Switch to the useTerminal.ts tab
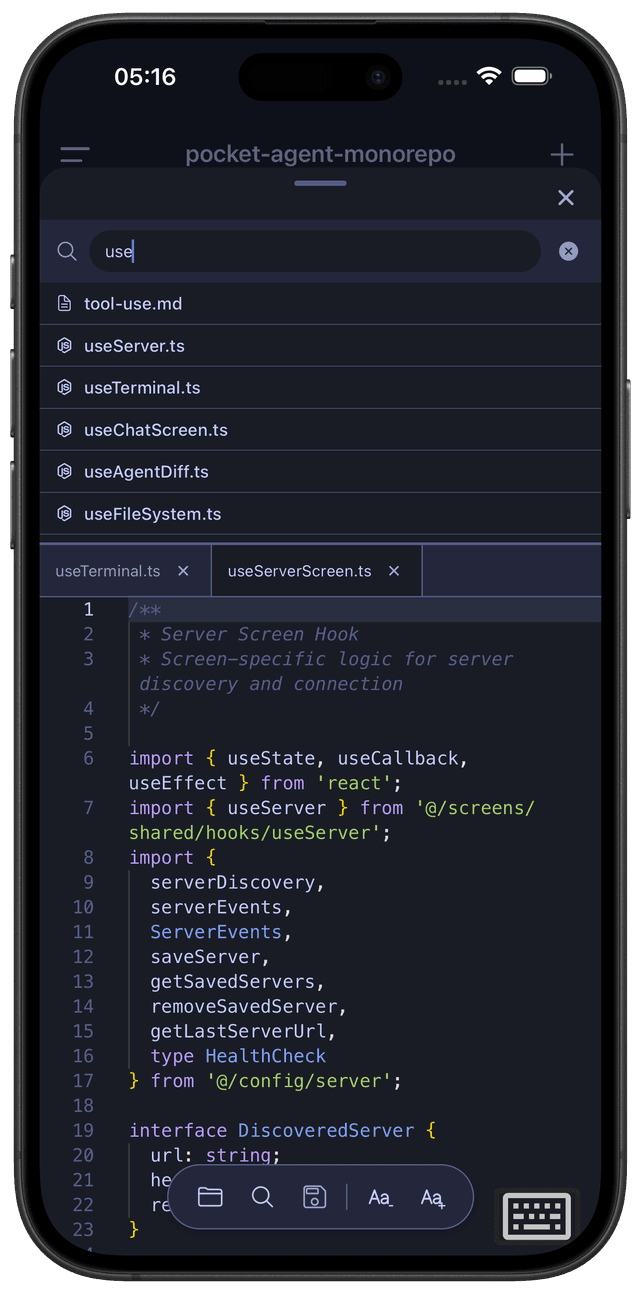The width and height of the screenshot is (640, 1293). 110,570
